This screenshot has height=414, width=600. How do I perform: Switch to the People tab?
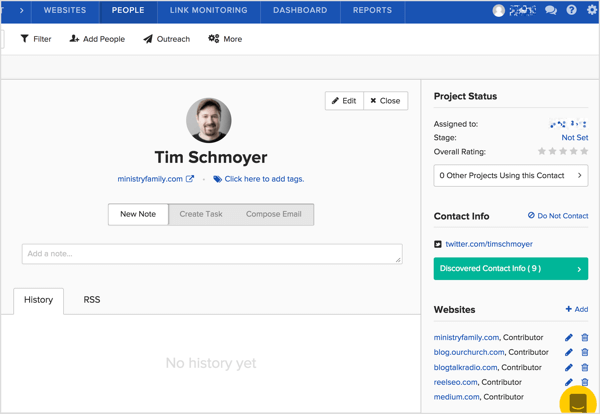(x=128, y=10)
